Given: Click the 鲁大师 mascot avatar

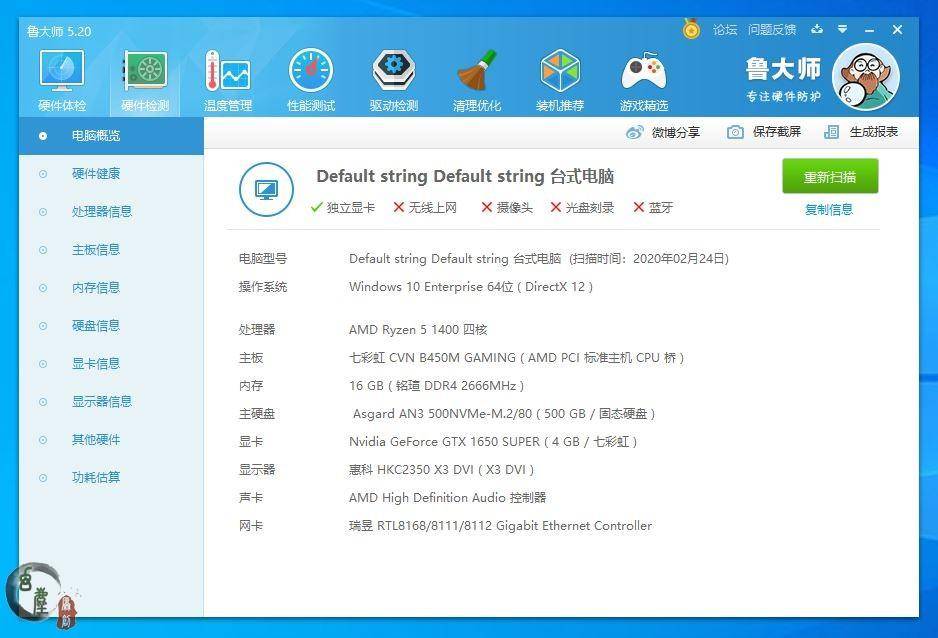Looking at the screenshot, I should coord(866,77).
